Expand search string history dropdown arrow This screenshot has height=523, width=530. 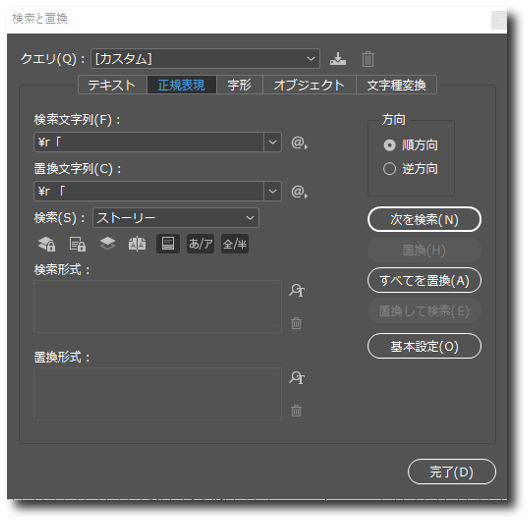pyautogui.click(x=272, y=142)
